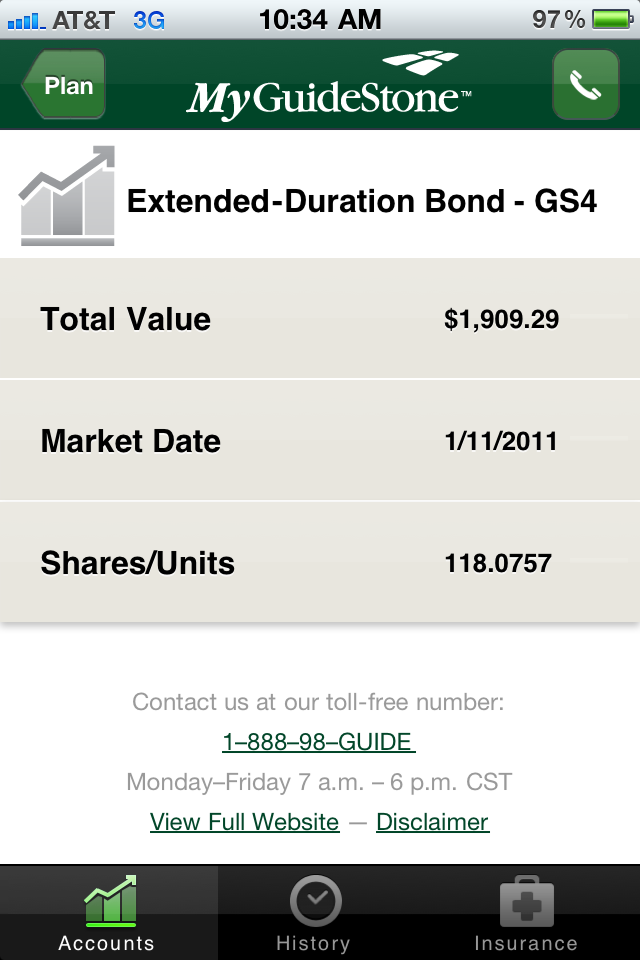Tap the phone call icon button
This screenshot has height=960, width=640.
click(585, 85)
